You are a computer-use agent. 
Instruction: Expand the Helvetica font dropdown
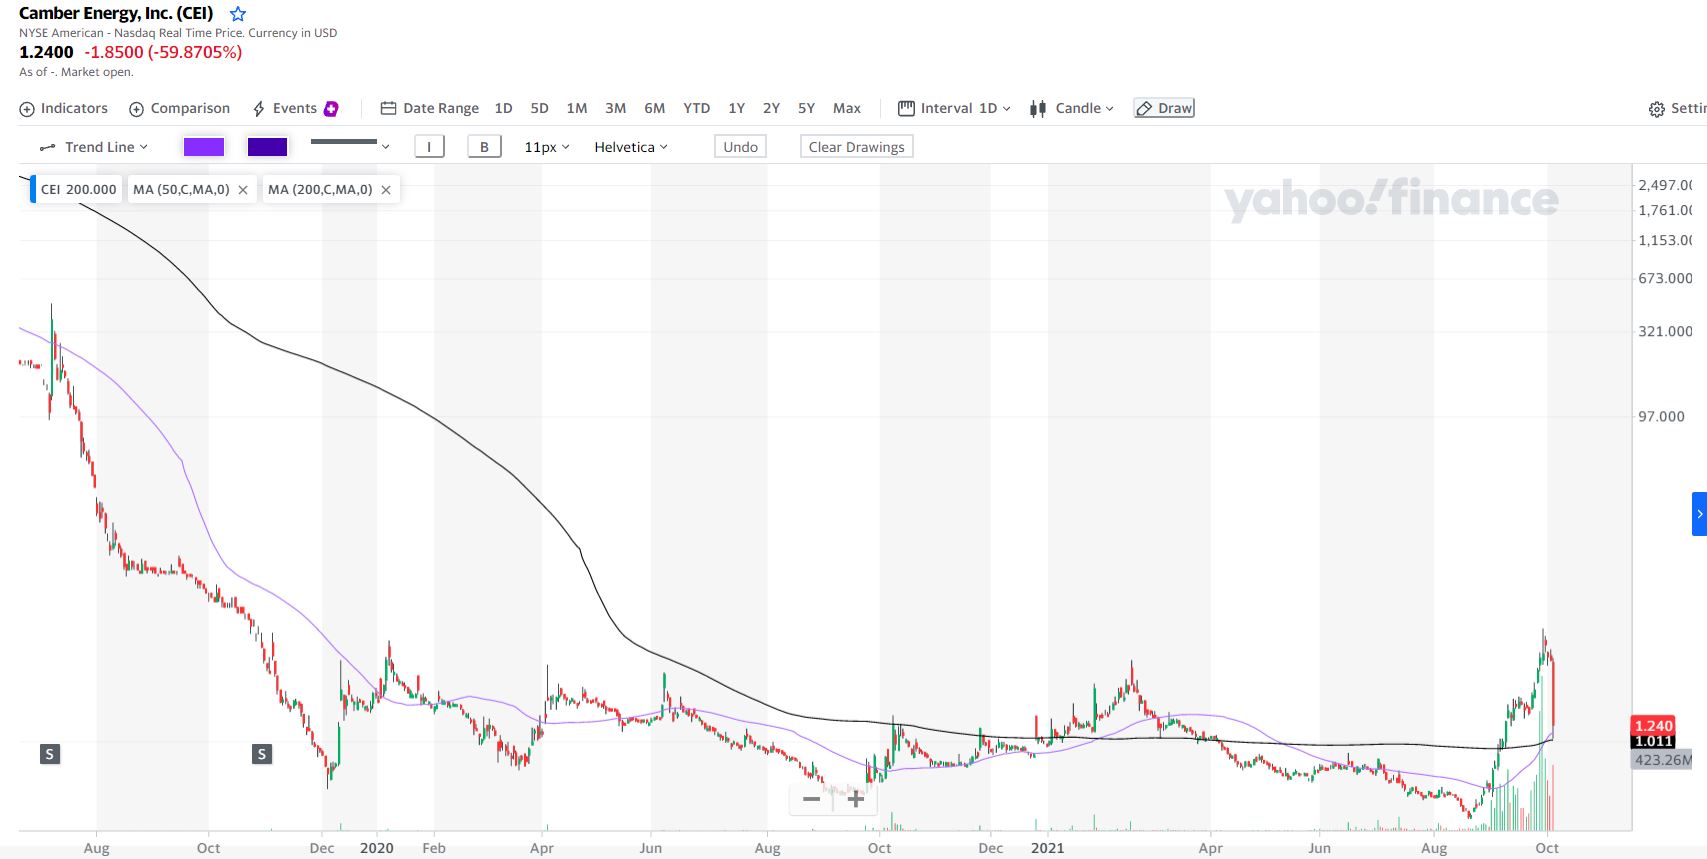[631, 147]
